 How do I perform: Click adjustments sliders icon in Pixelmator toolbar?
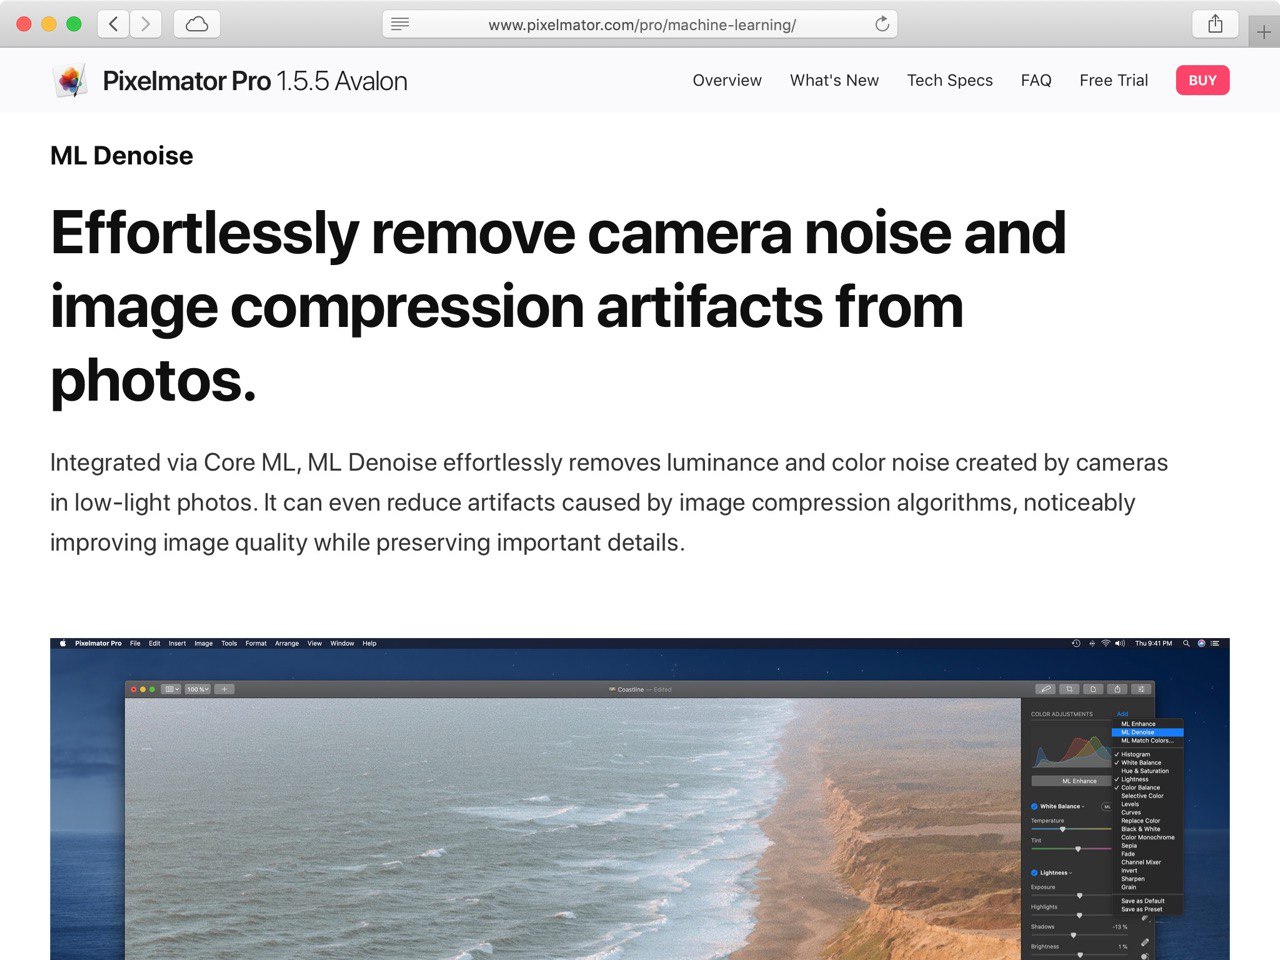tap(1141, 689)
